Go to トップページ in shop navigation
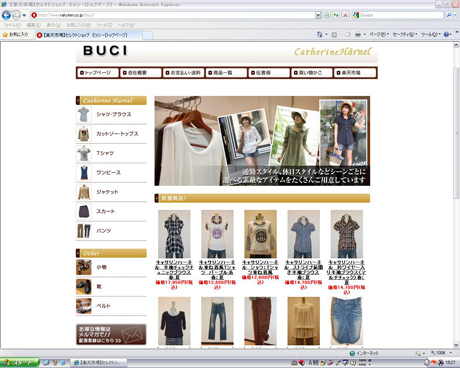 (x=98, y=73)
